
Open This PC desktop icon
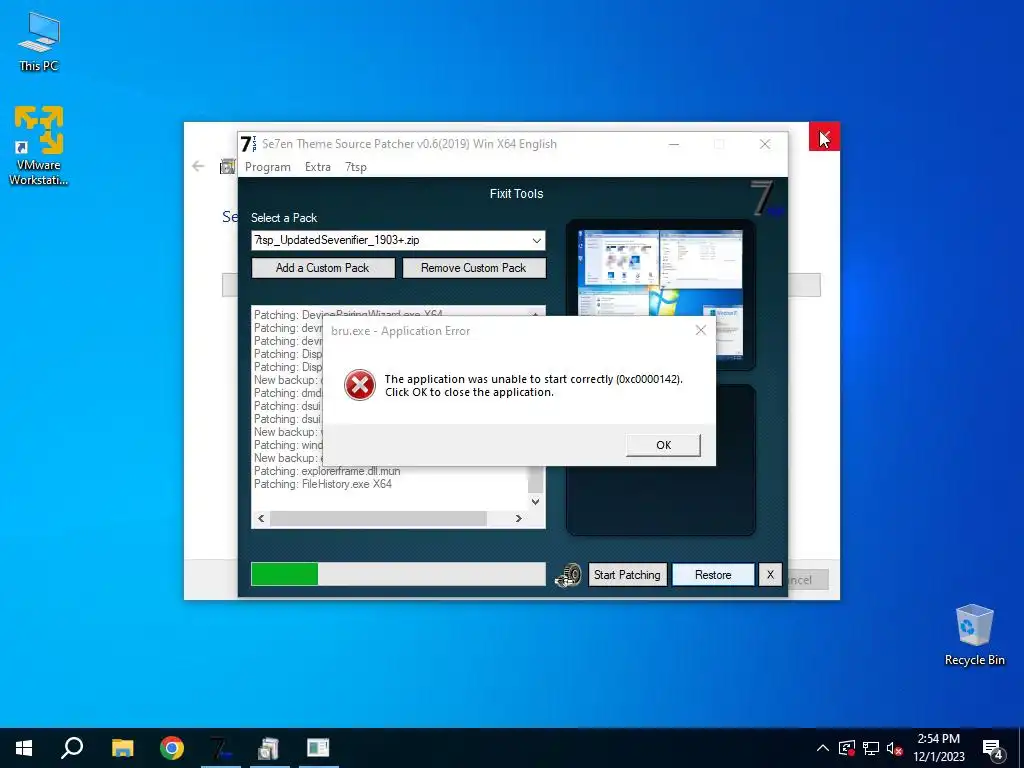[x=39, y=41]
